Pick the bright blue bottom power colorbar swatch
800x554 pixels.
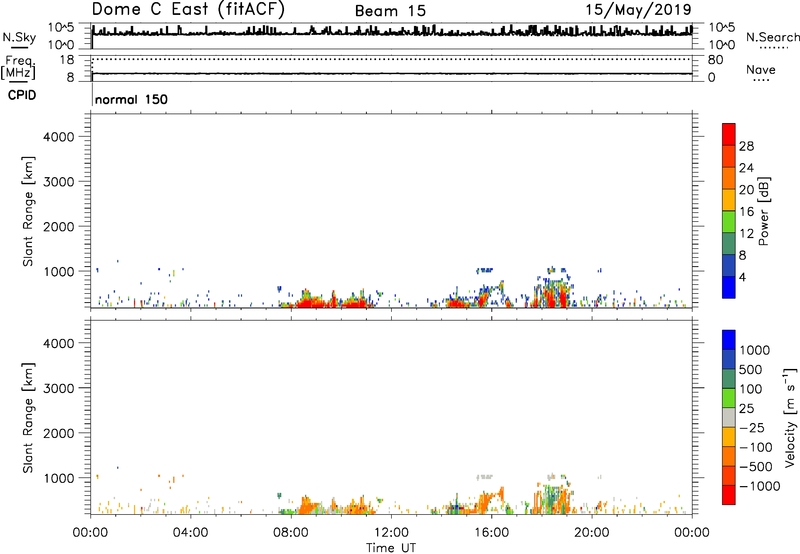pyautogui.click(x=729, y=287)
